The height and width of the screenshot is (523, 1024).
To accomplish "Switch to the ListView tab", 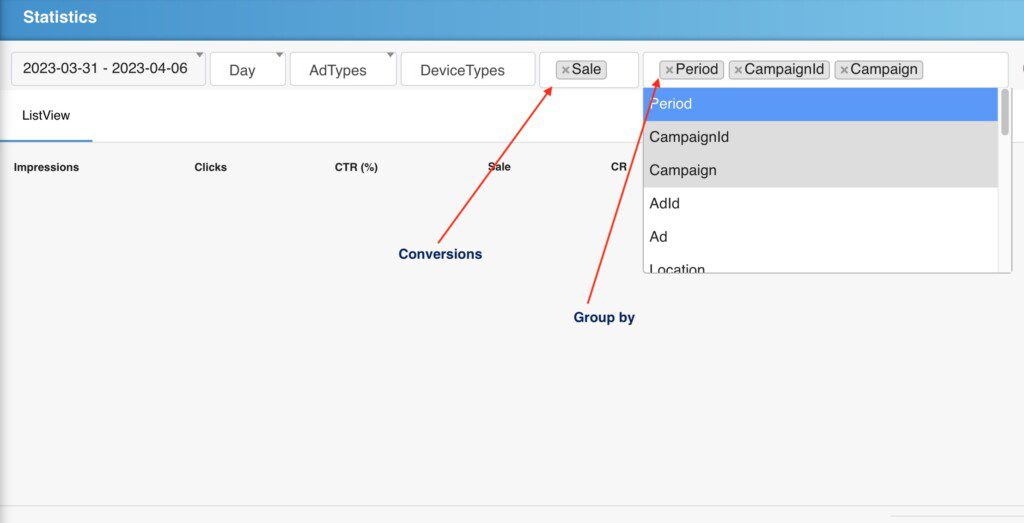I will click(x=46, y=116).
